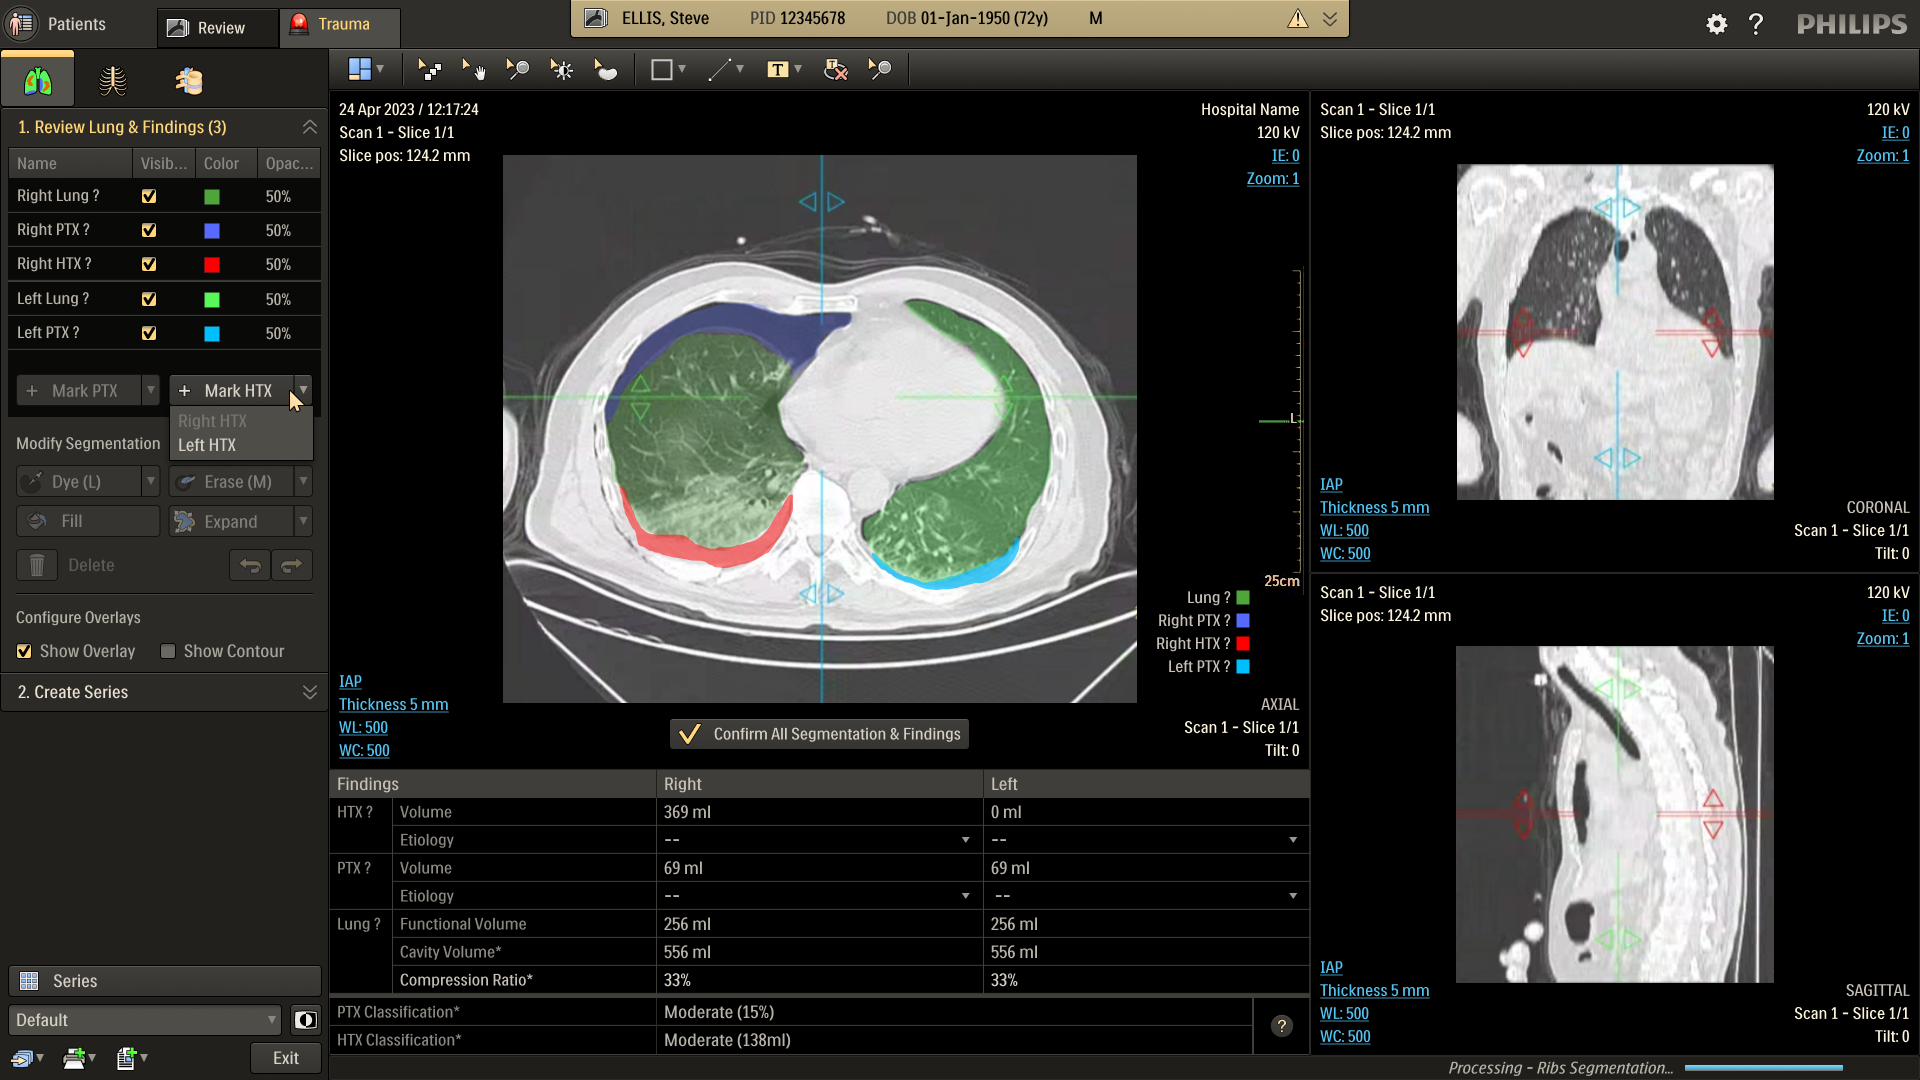Click the Thickness 5 mm link in axial view
Image resolution: width=1920 pixels, height=1080 pixels.
pyautogui.click(x=393, y=705)
